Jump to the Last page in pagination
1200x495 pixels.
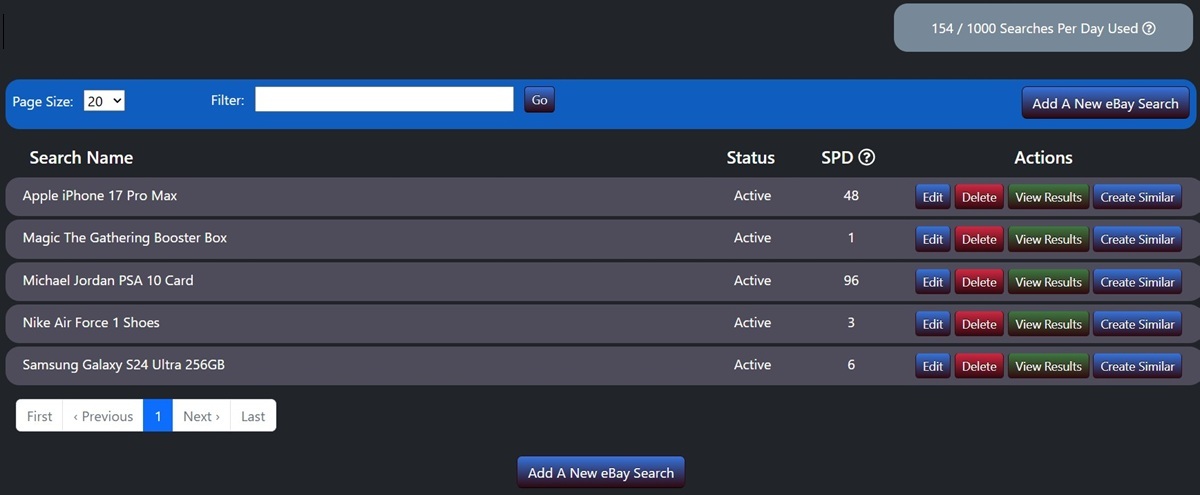(253, 416)
